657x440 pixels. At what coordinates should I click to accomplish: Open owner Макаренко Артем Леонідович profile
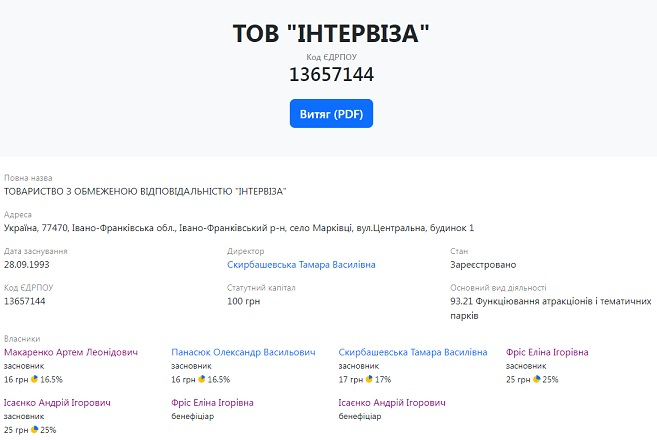pyautogui.click(x=70, y=352)
